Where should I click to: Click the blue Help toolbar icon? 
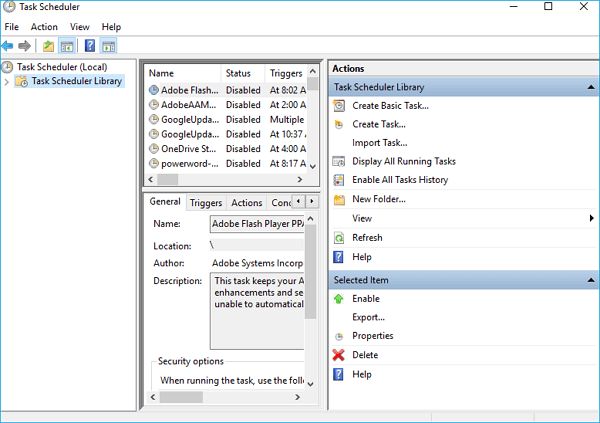(x=90, y=46)
